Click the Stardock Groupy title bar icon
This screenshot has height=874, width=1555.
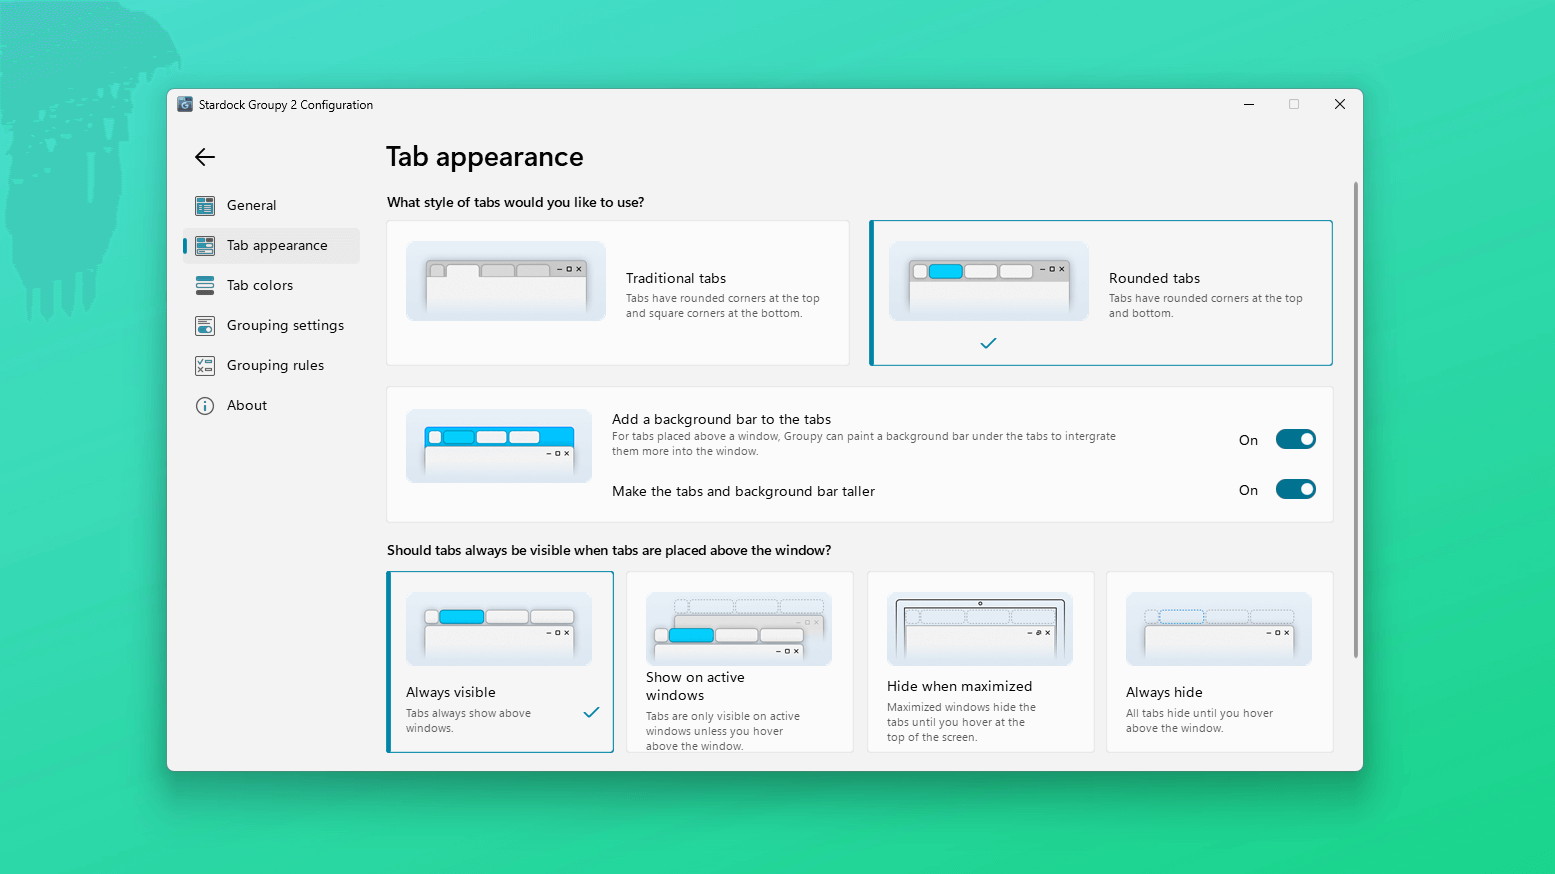(x=185, y=104)
